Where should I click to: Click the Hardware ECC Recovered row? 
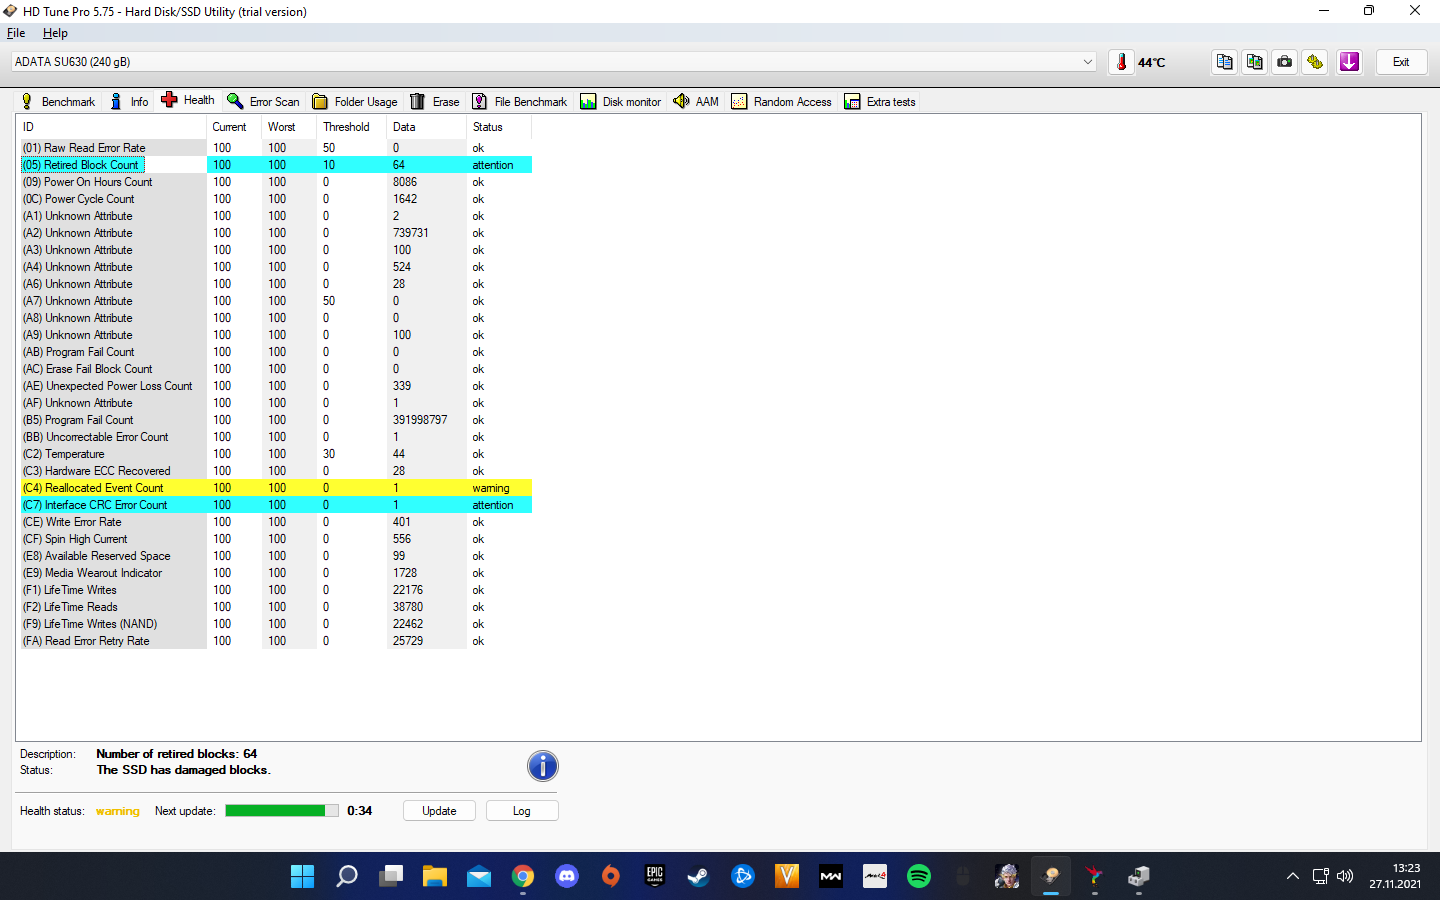tap(276, 471)
